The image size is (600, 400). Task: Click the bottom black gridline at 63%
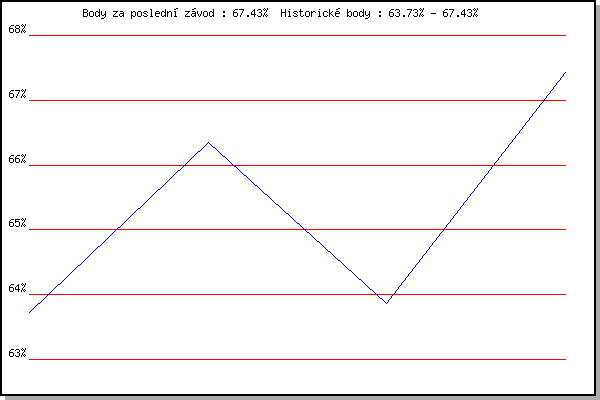[300, 359]
